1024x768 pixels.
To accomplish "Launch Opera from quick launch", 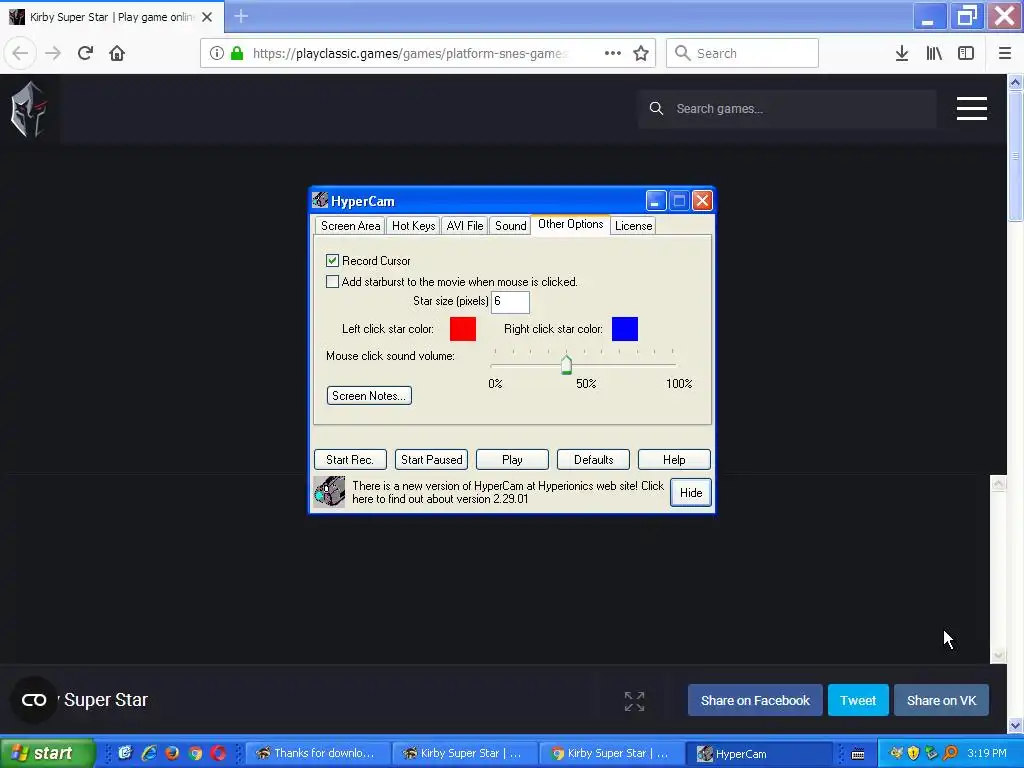I will point(219,753).
